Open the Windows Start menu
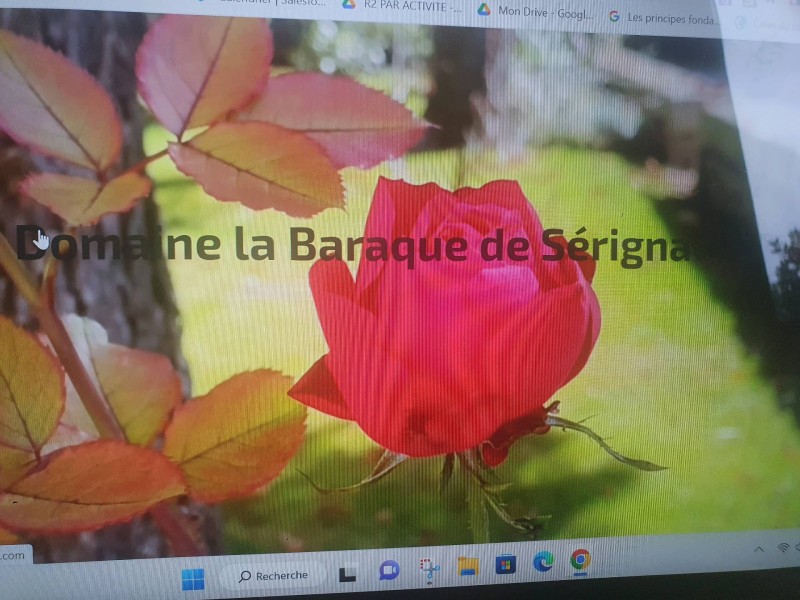This screenshot has height=600, width=800. (191, 575)
